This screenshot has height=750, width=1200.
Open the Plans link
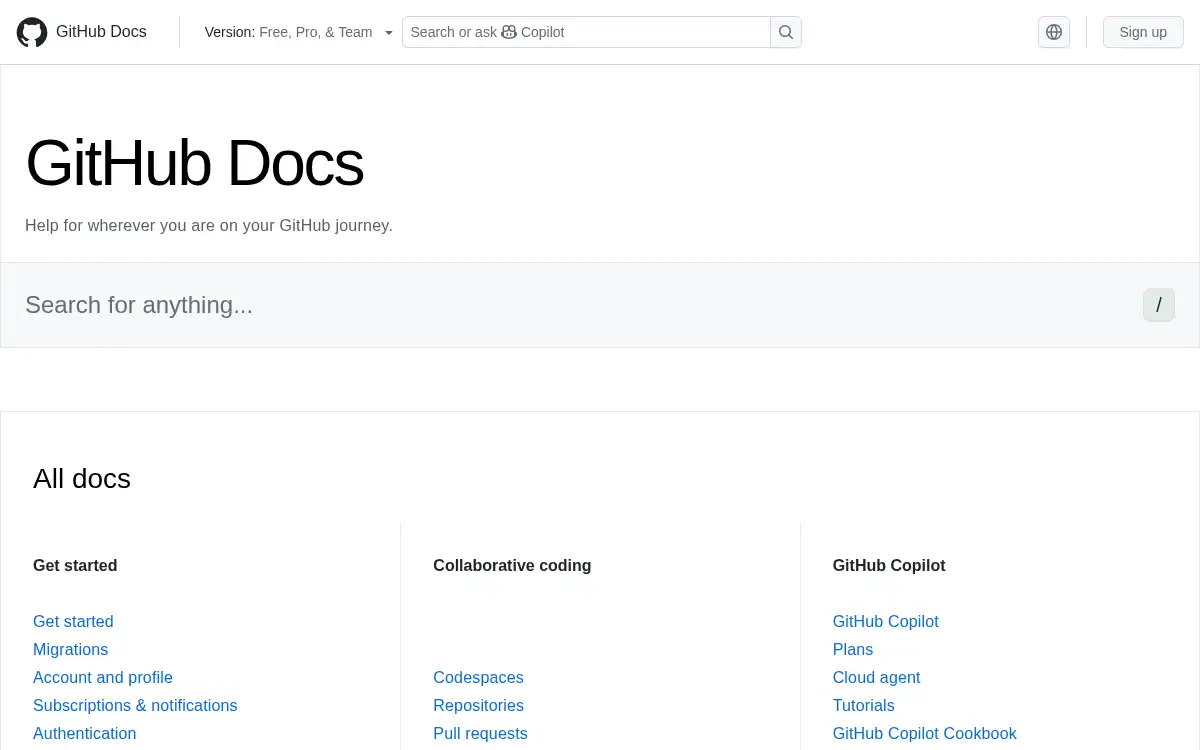(853, 649)
